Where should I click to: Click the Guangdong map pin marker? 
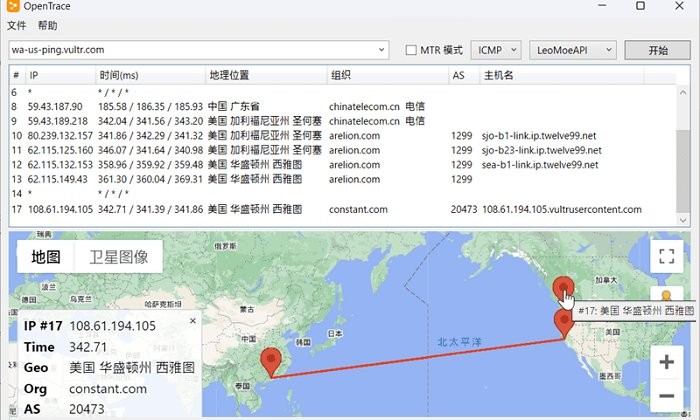pyautogui.click(x=270, y=361)
